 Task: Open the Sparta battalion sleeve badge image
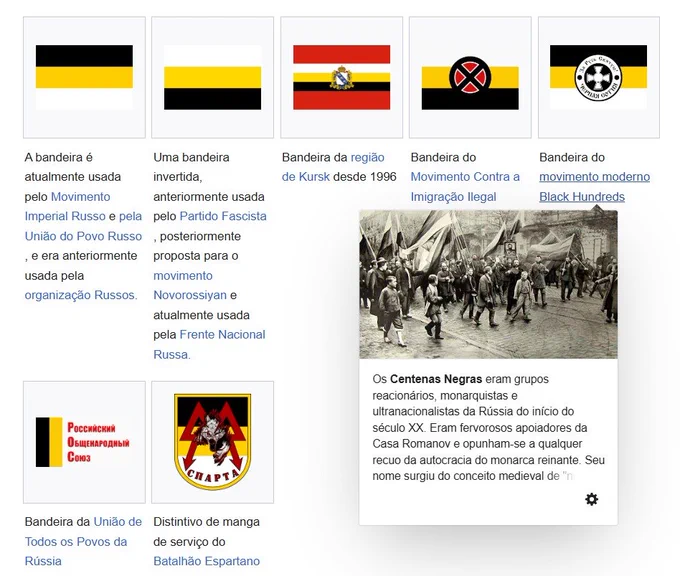(212, 442)
